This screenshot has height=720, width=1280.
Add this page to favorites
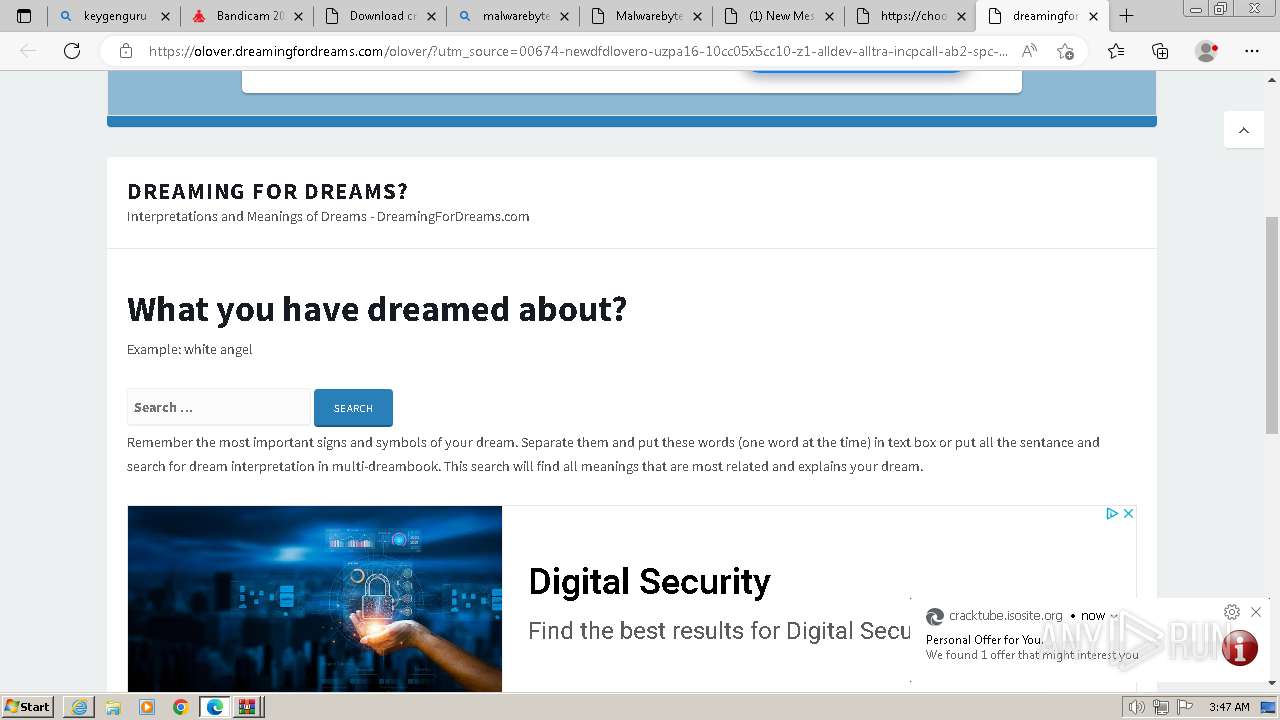[1066, 51]
